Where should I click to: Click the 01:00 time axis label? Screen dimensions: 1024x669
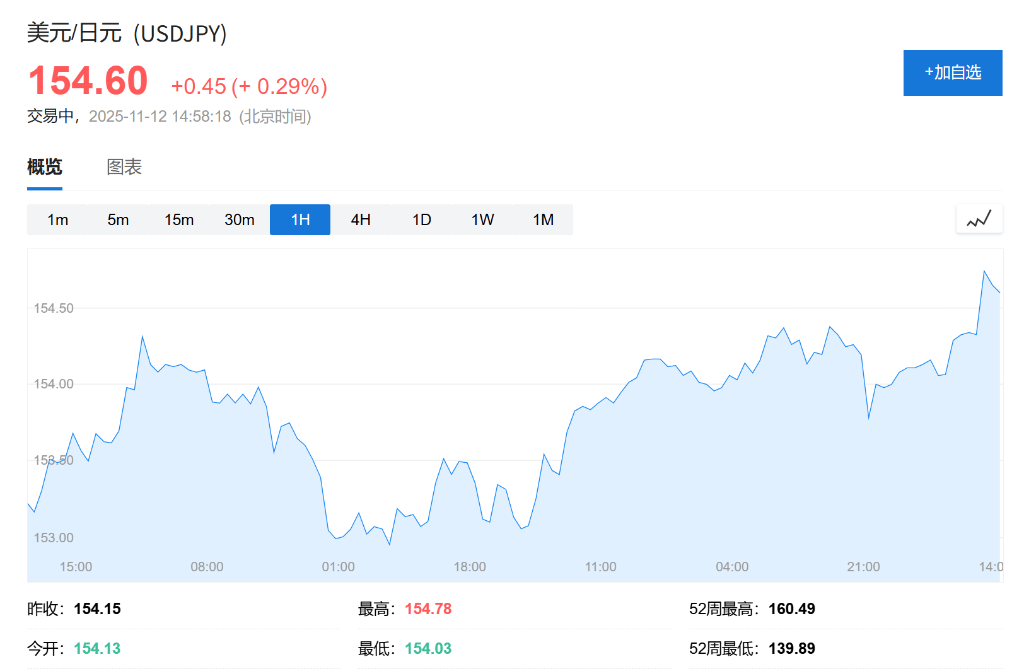pyautogui.click(x=338, y=567)
